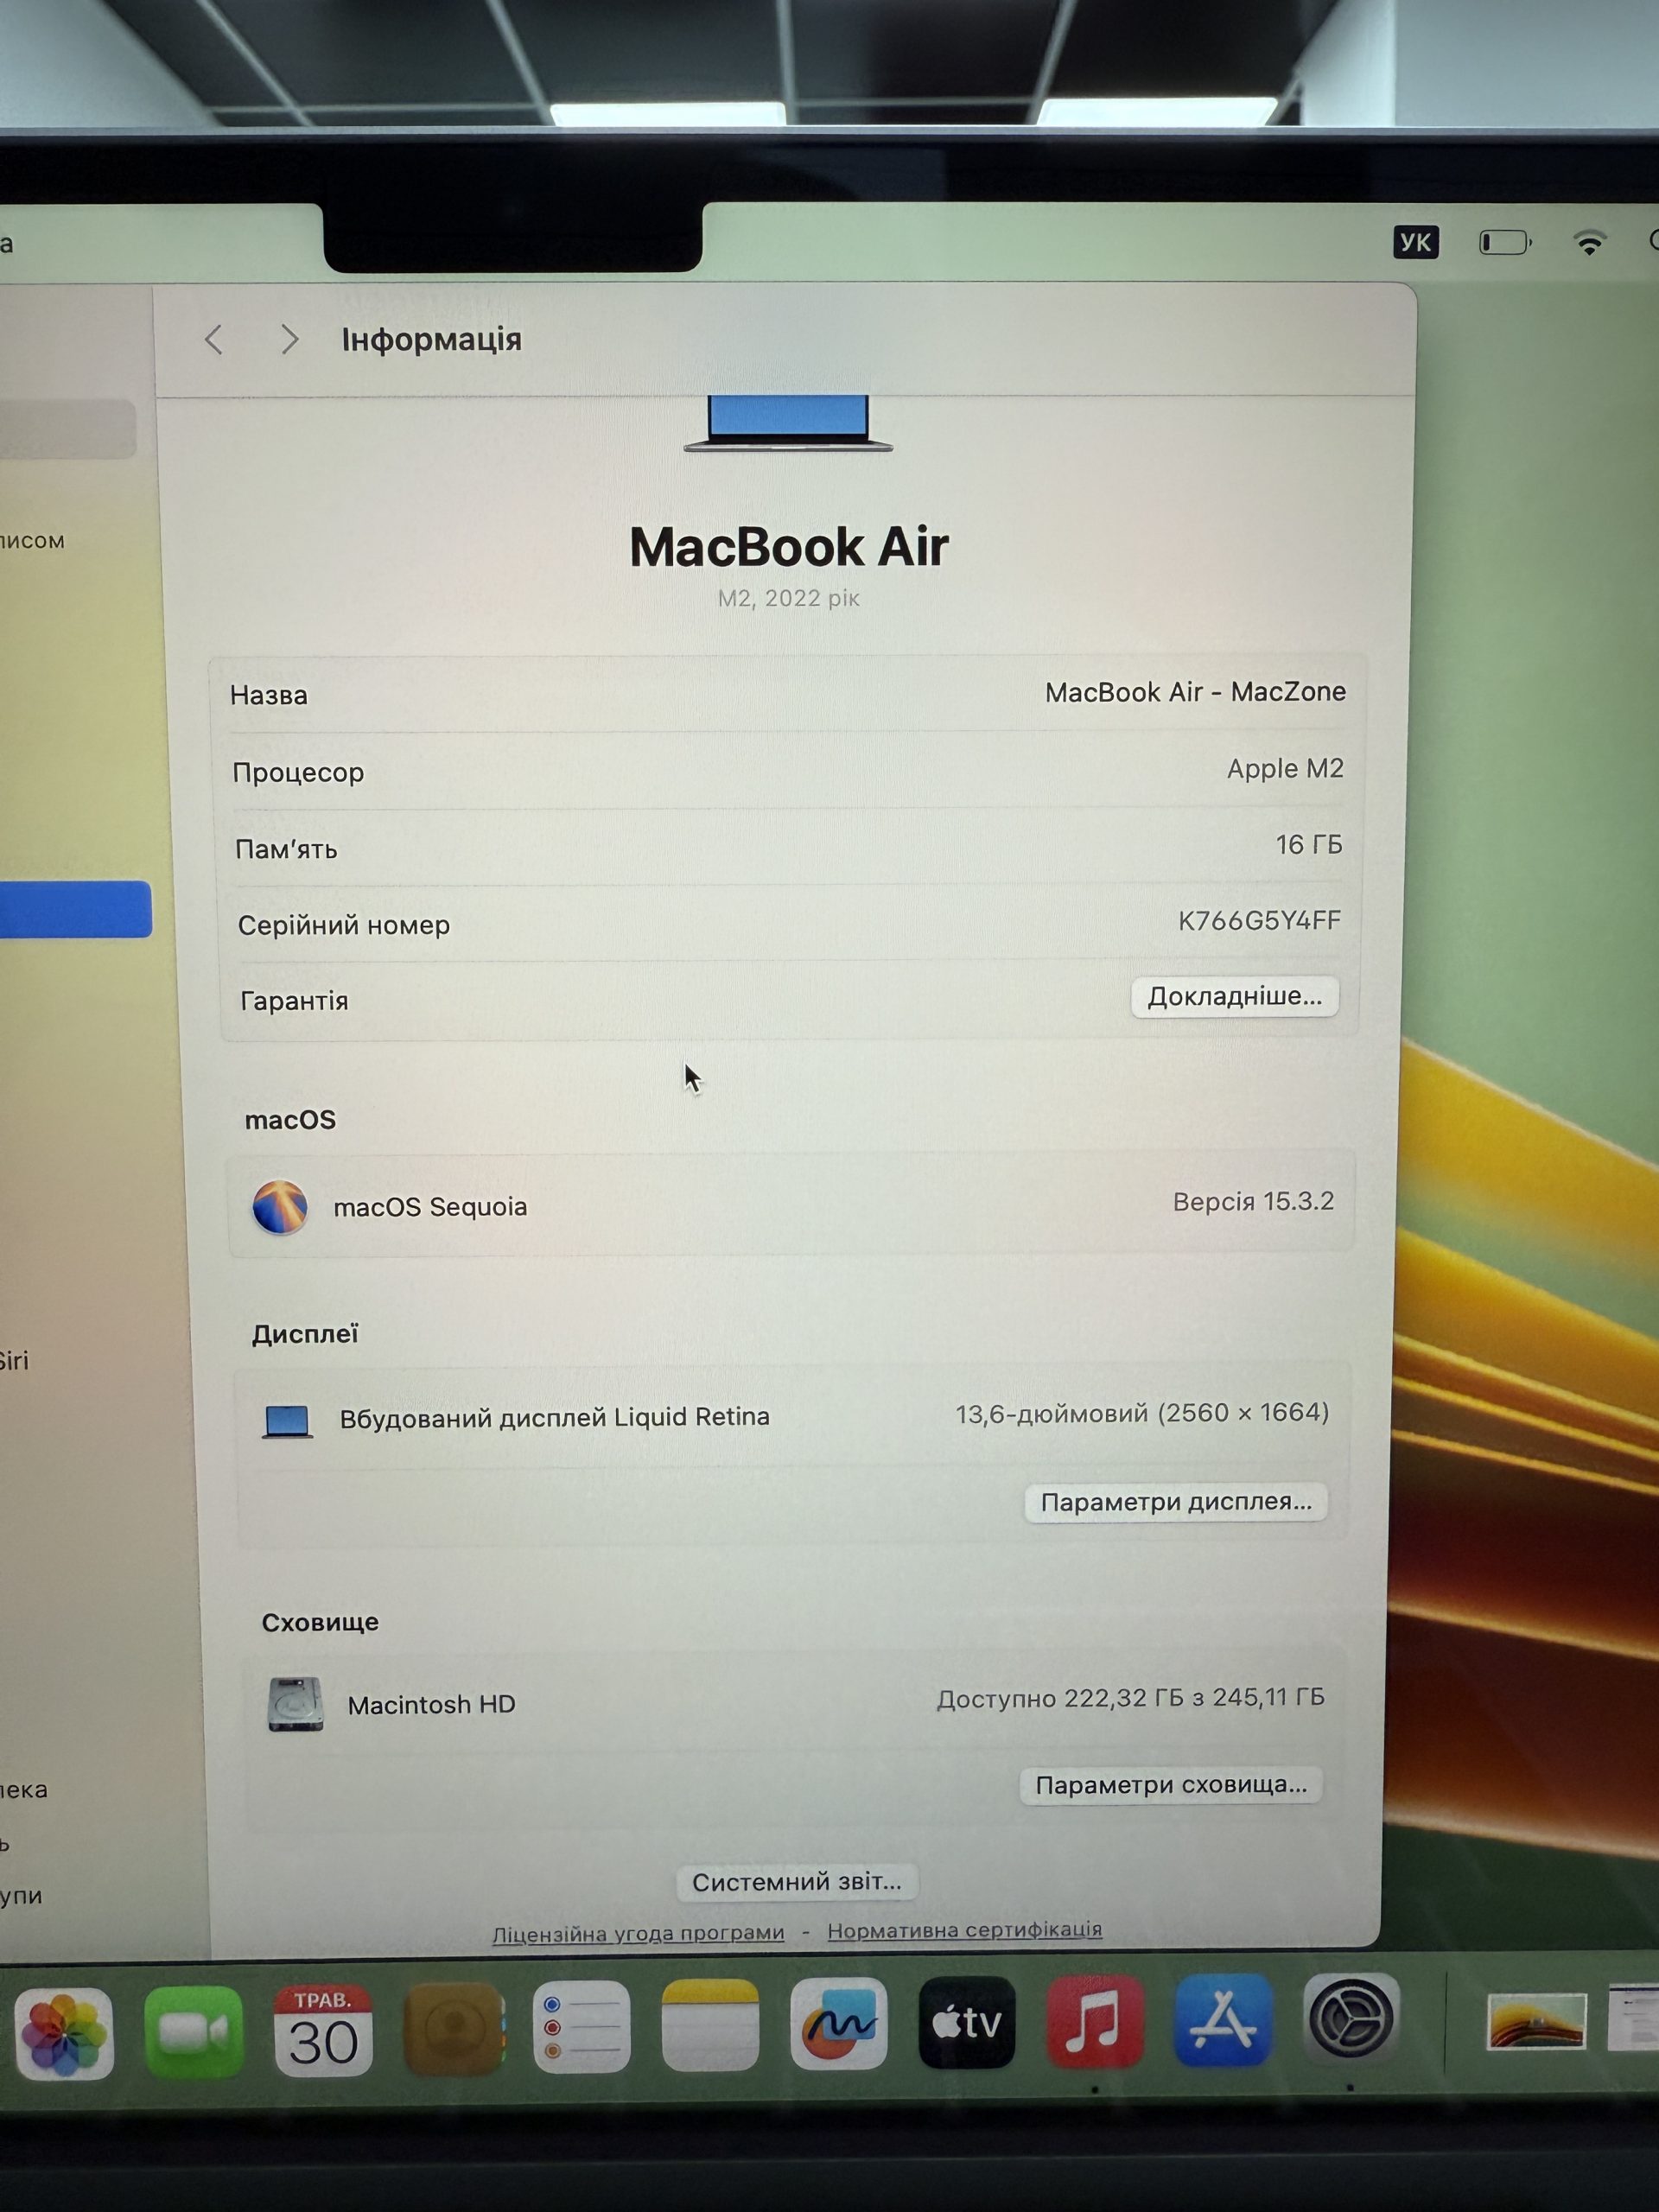Click the MacBook Air illustration
This screenshot has width=1659, height=2212.
(x=788, y=423)
